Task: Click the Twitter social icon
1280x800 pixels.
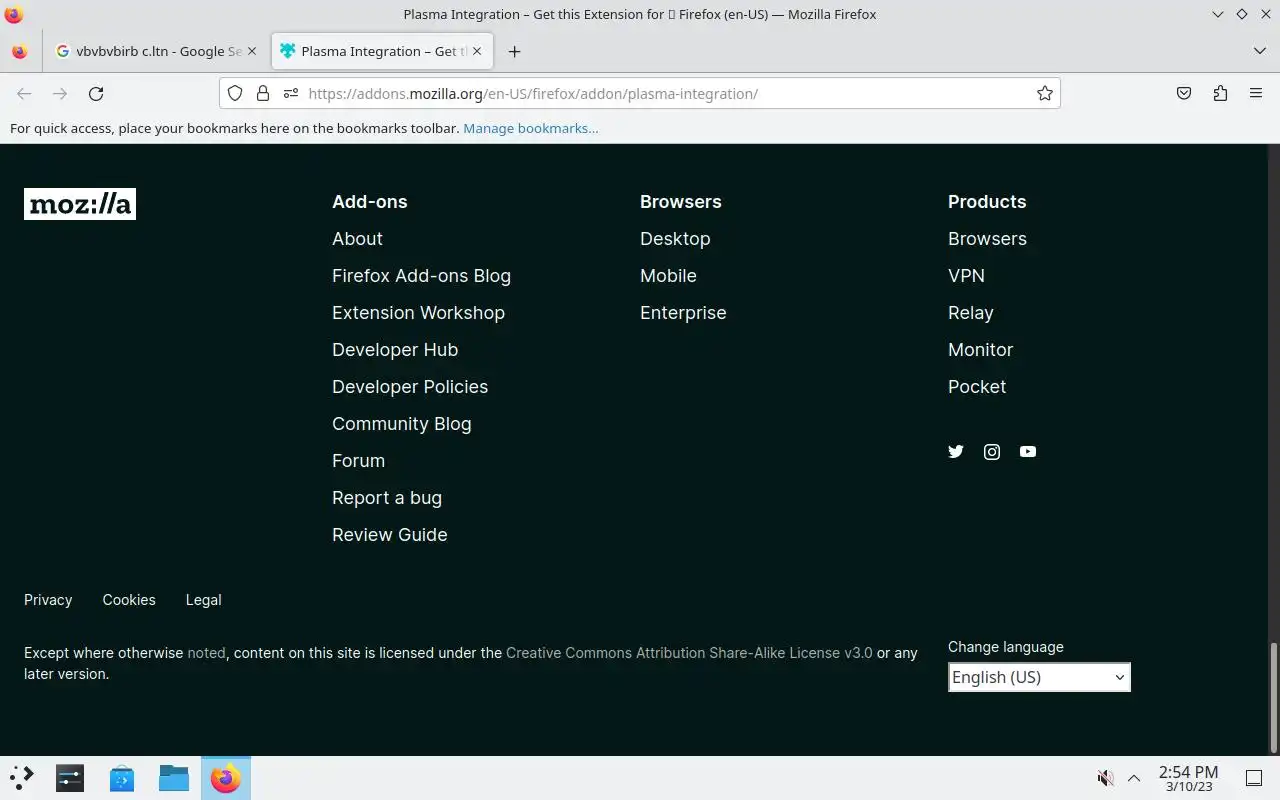Action: (956, 452)
